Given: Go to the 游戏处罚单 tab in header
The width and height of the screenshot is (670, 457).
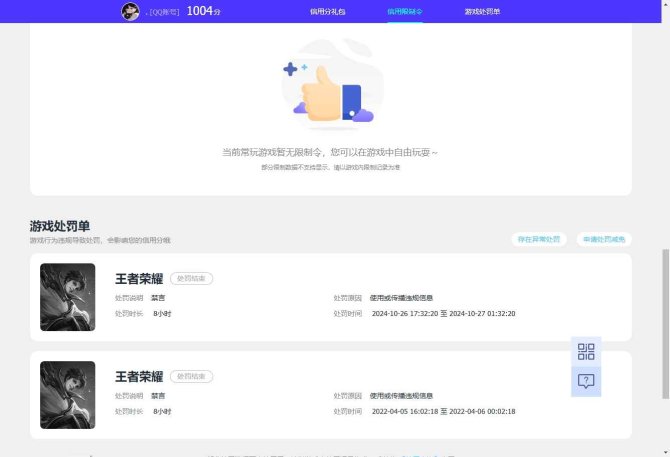Looking at the screenshot, I should point(482,12).
